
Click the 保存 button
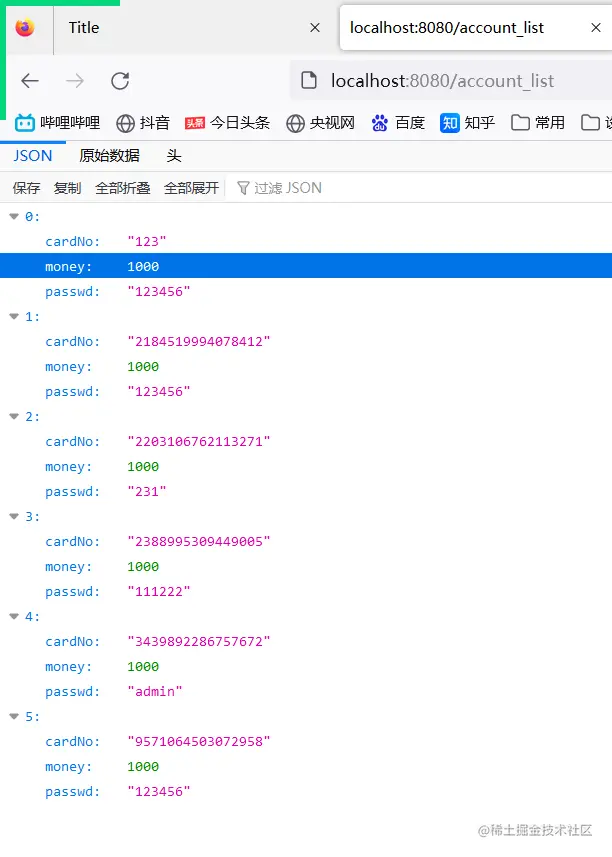coord(26,188)
